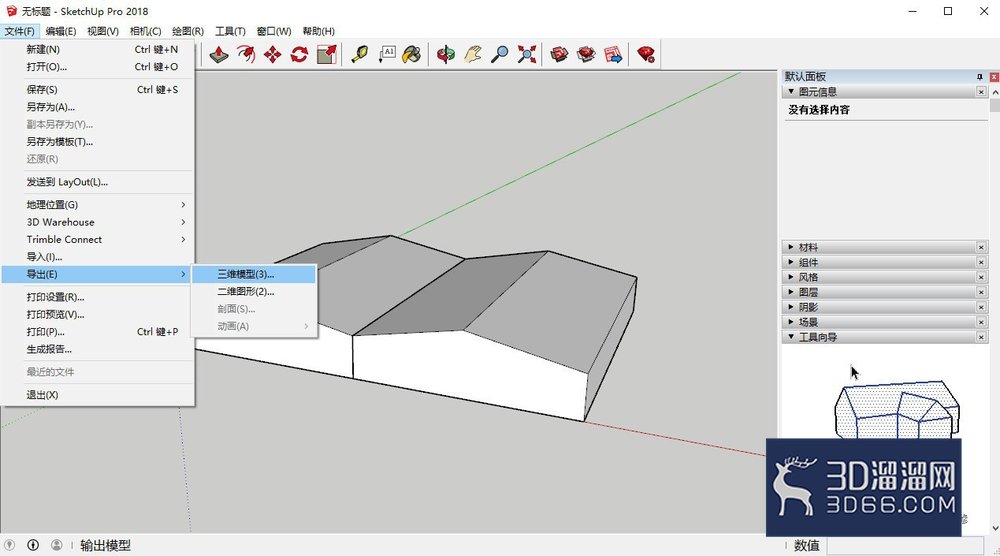1000x556 pixels.
Task: Click 保存(S) in file menu
Action: pyautogui.click(x=97, y=89)
